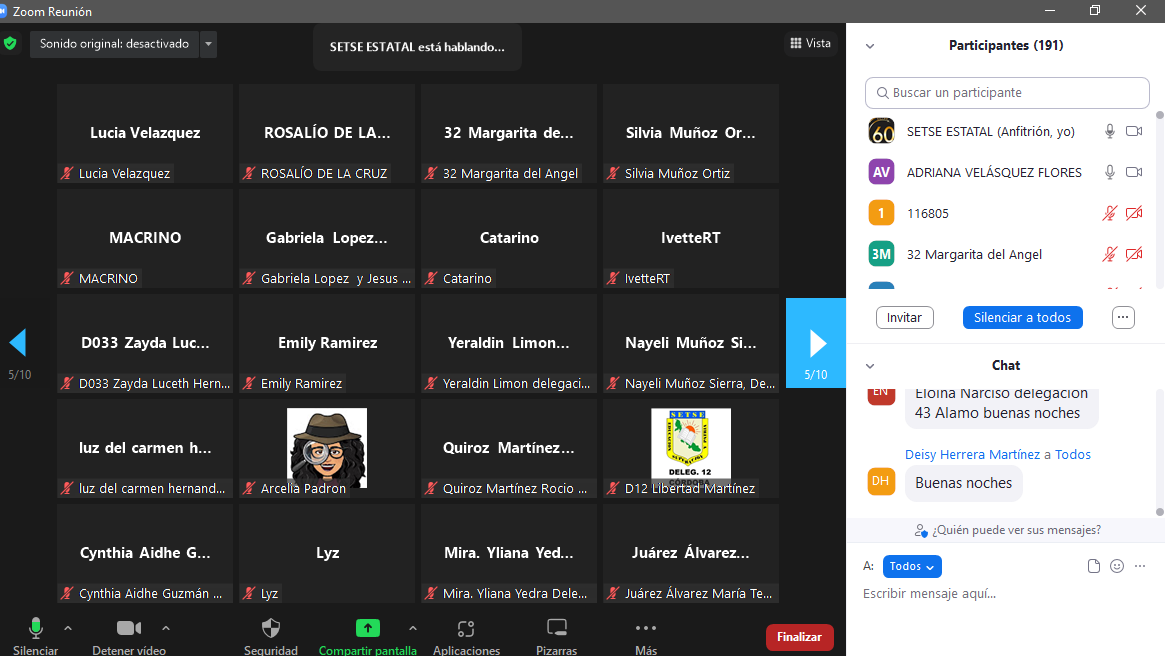Expand audio options caret beside Silenciar
Screen dimensions: 1165x656
(68, 629)
